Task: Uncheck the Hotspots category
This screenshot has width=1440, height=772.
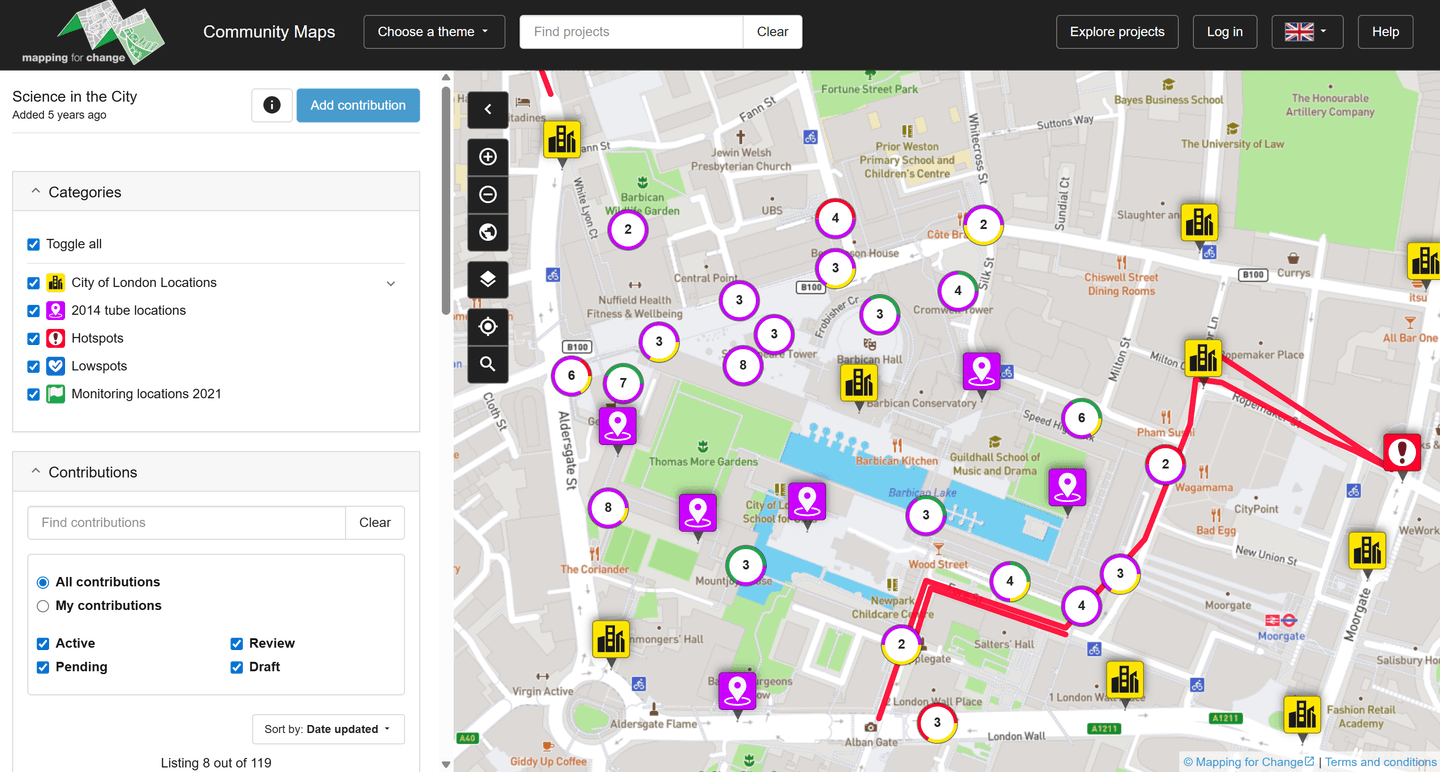Action: 33,338
